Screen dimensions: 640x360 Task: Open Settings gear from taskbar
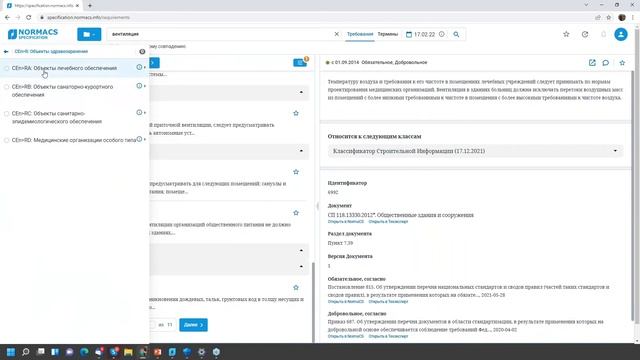(202, 352)
